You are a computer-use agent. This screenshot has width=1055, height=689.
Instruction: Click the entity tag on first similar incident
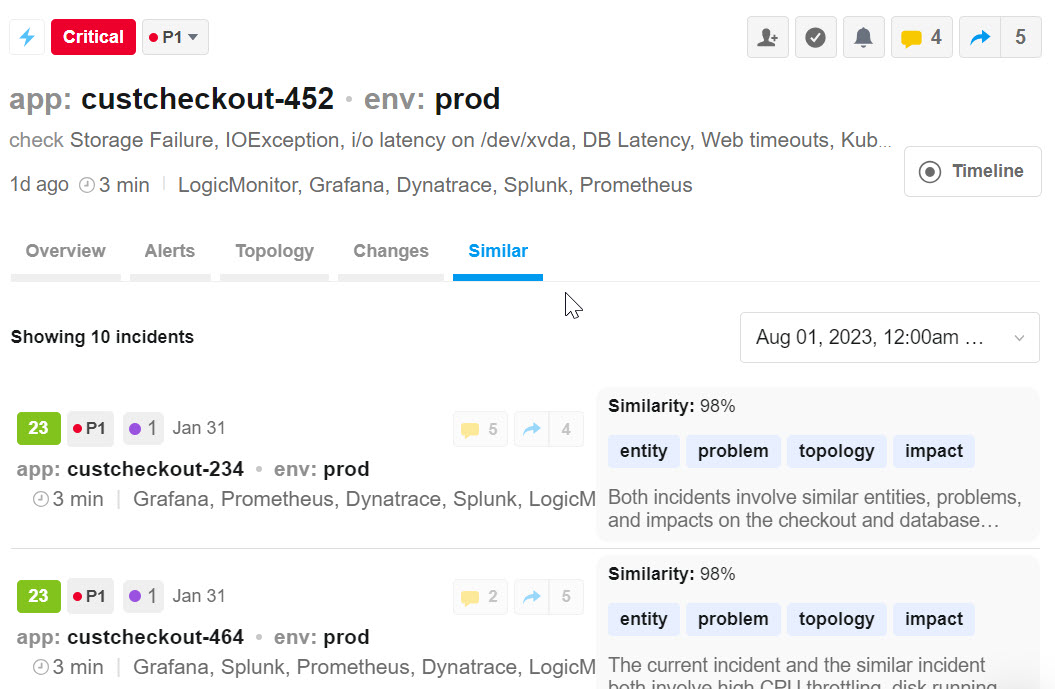[643, 451]
